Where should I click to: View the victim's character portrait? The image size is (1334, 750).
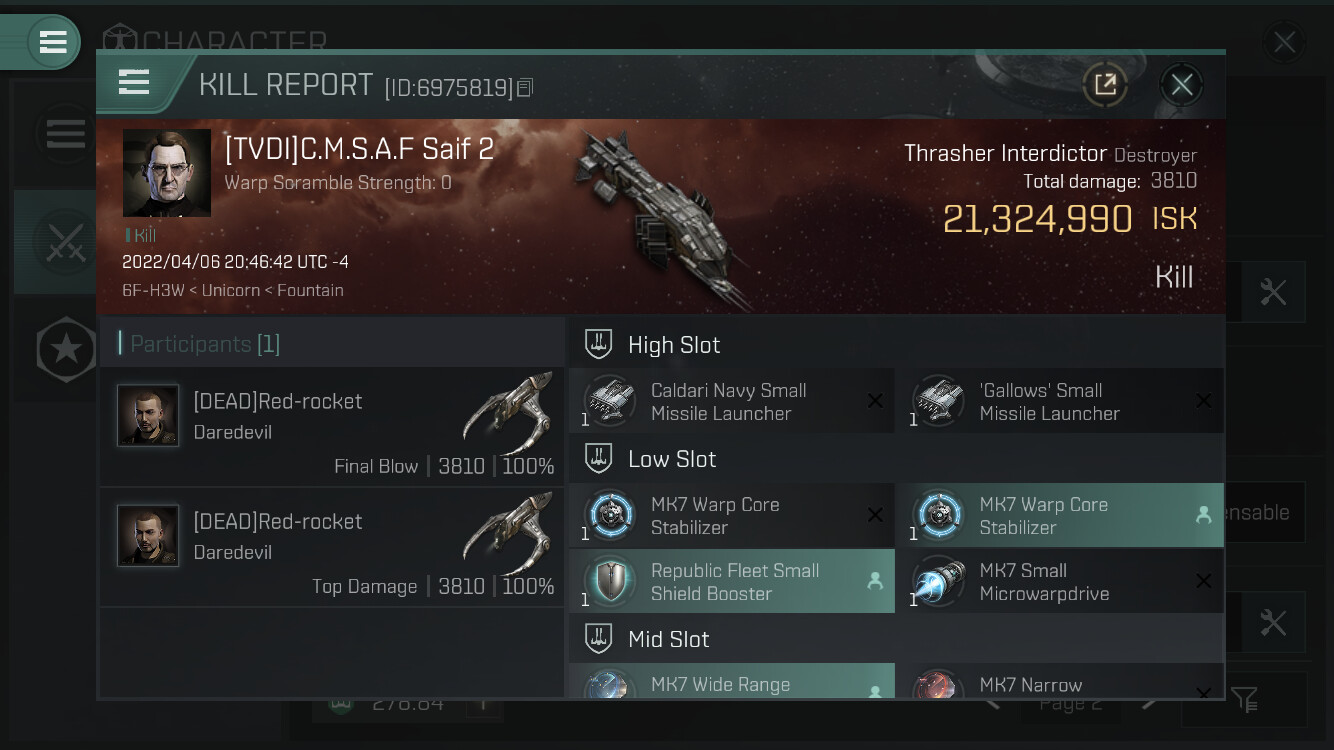(x=167, y=173)
